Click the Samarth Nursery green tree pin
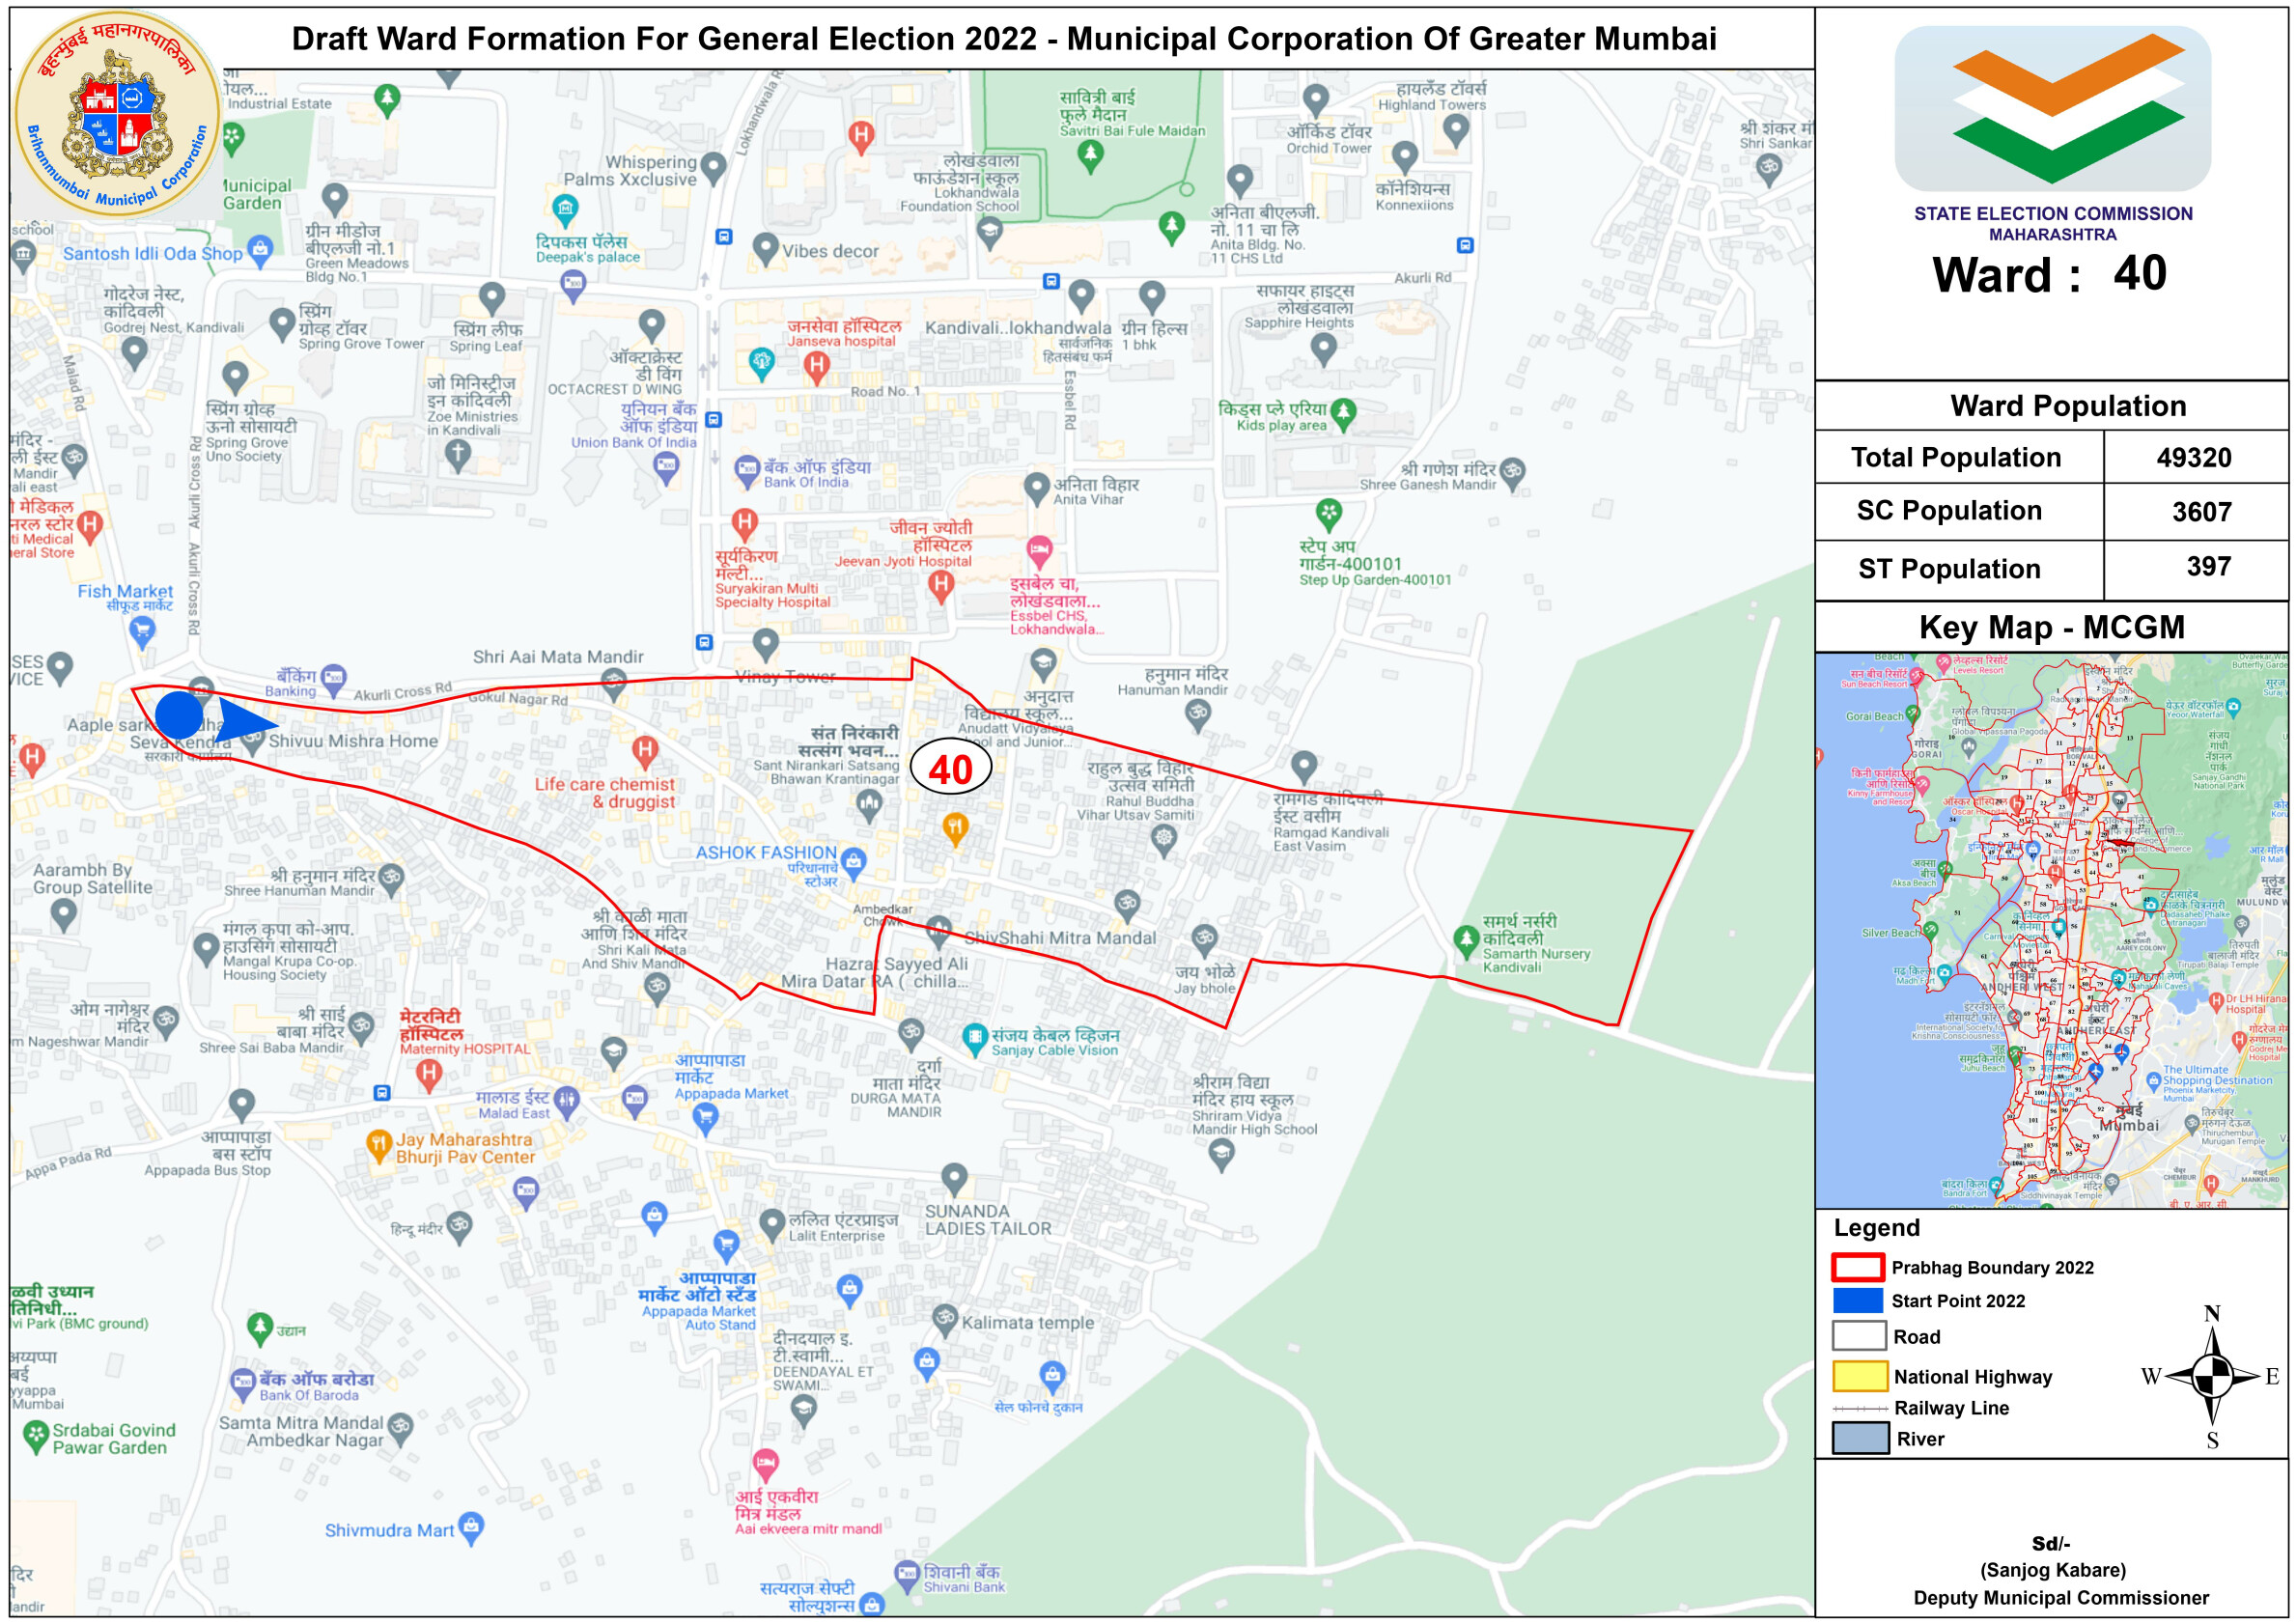2296x1623 pixels. point(1466,938)
